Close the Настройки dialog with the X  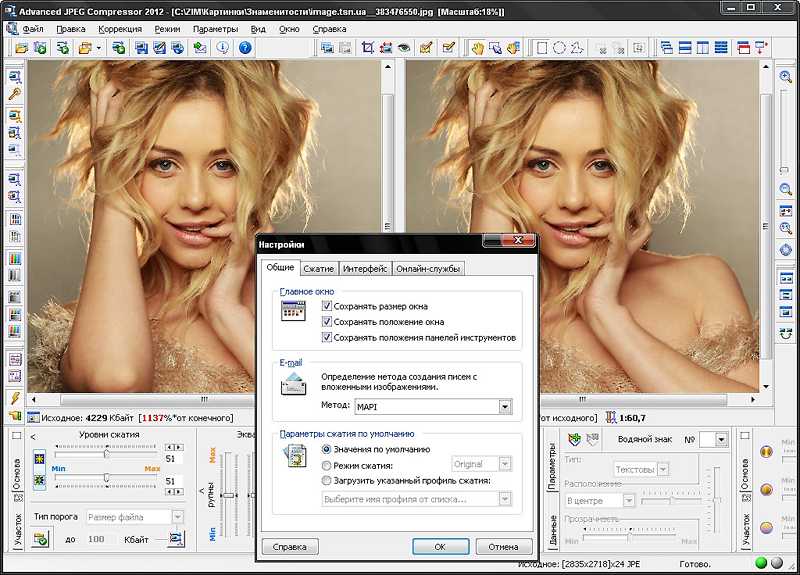(x=518, y=240)
